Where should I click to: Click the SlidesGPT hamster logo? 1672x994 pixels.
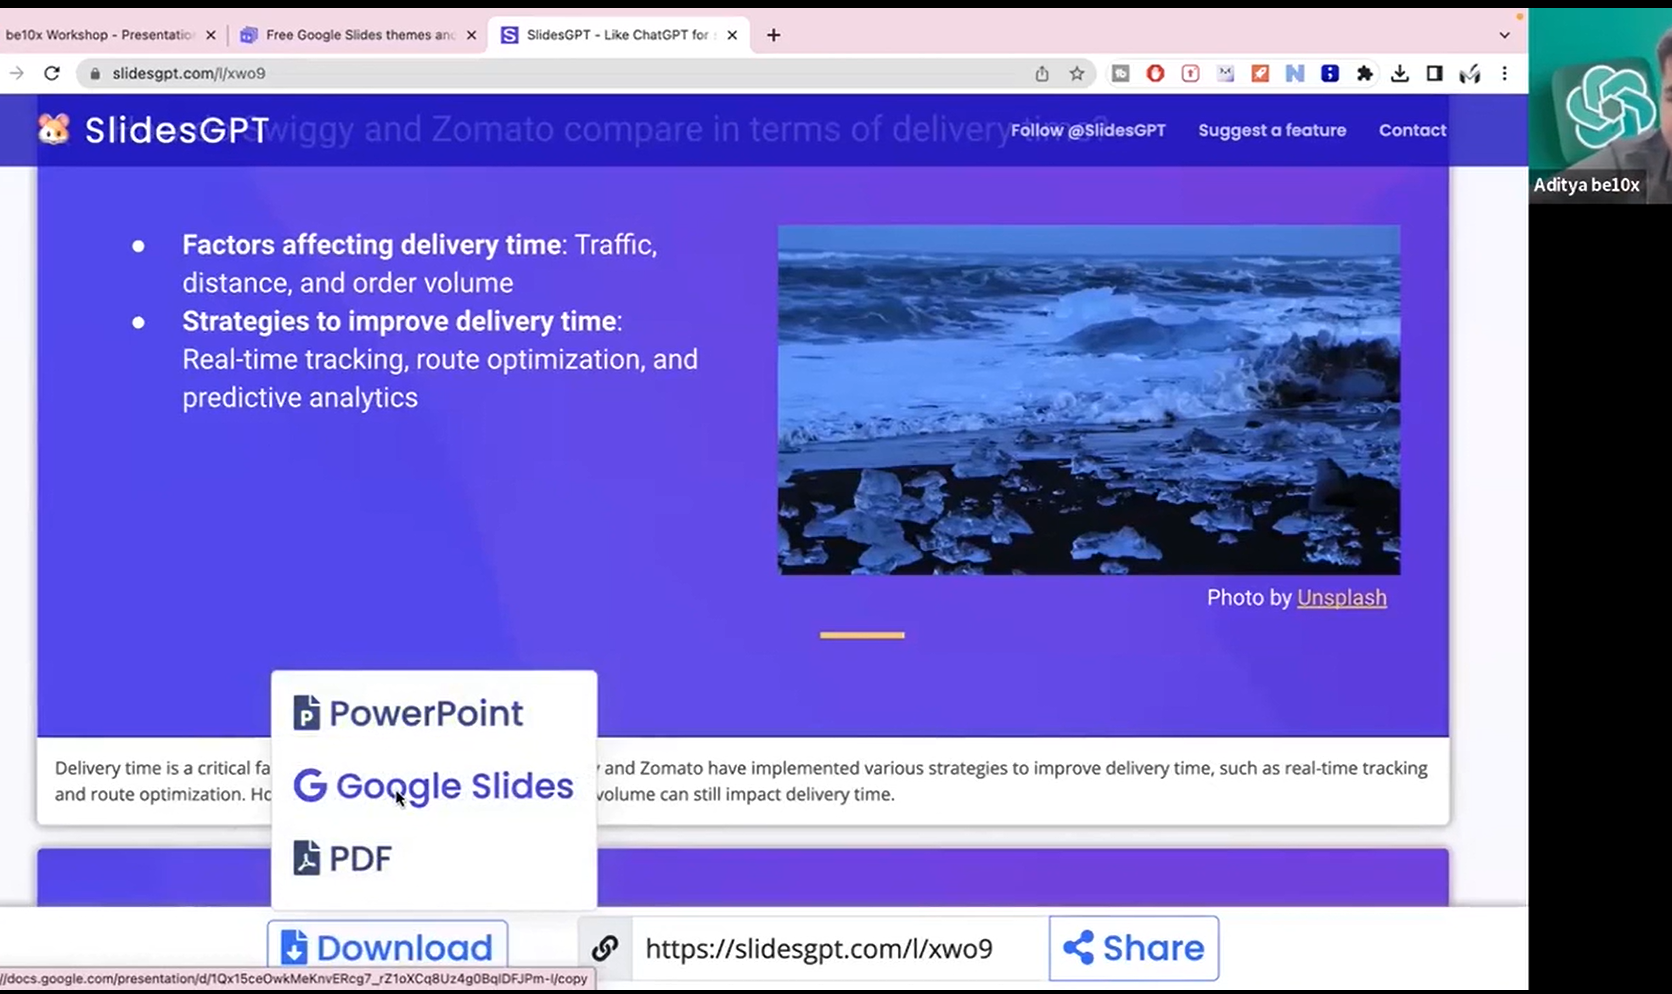[54, 129]
